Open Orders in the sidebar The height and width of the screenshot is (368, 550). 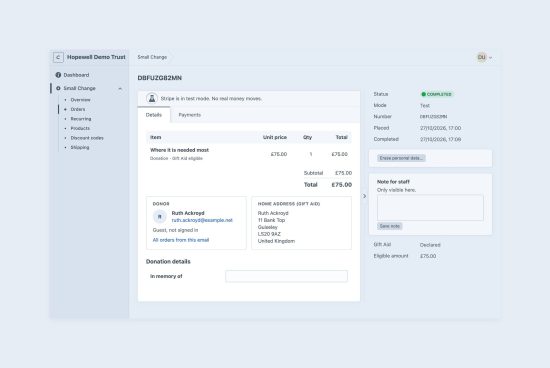click(78, 109)
